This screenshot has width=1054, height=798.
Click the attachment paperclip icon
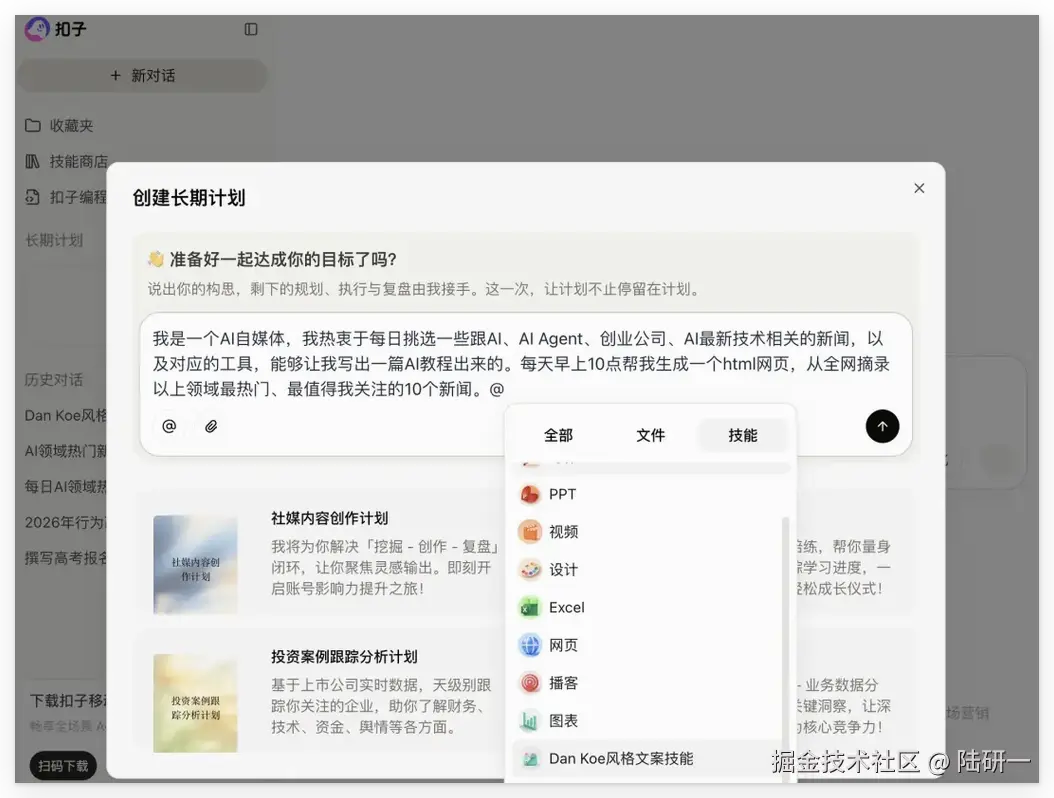210,425
